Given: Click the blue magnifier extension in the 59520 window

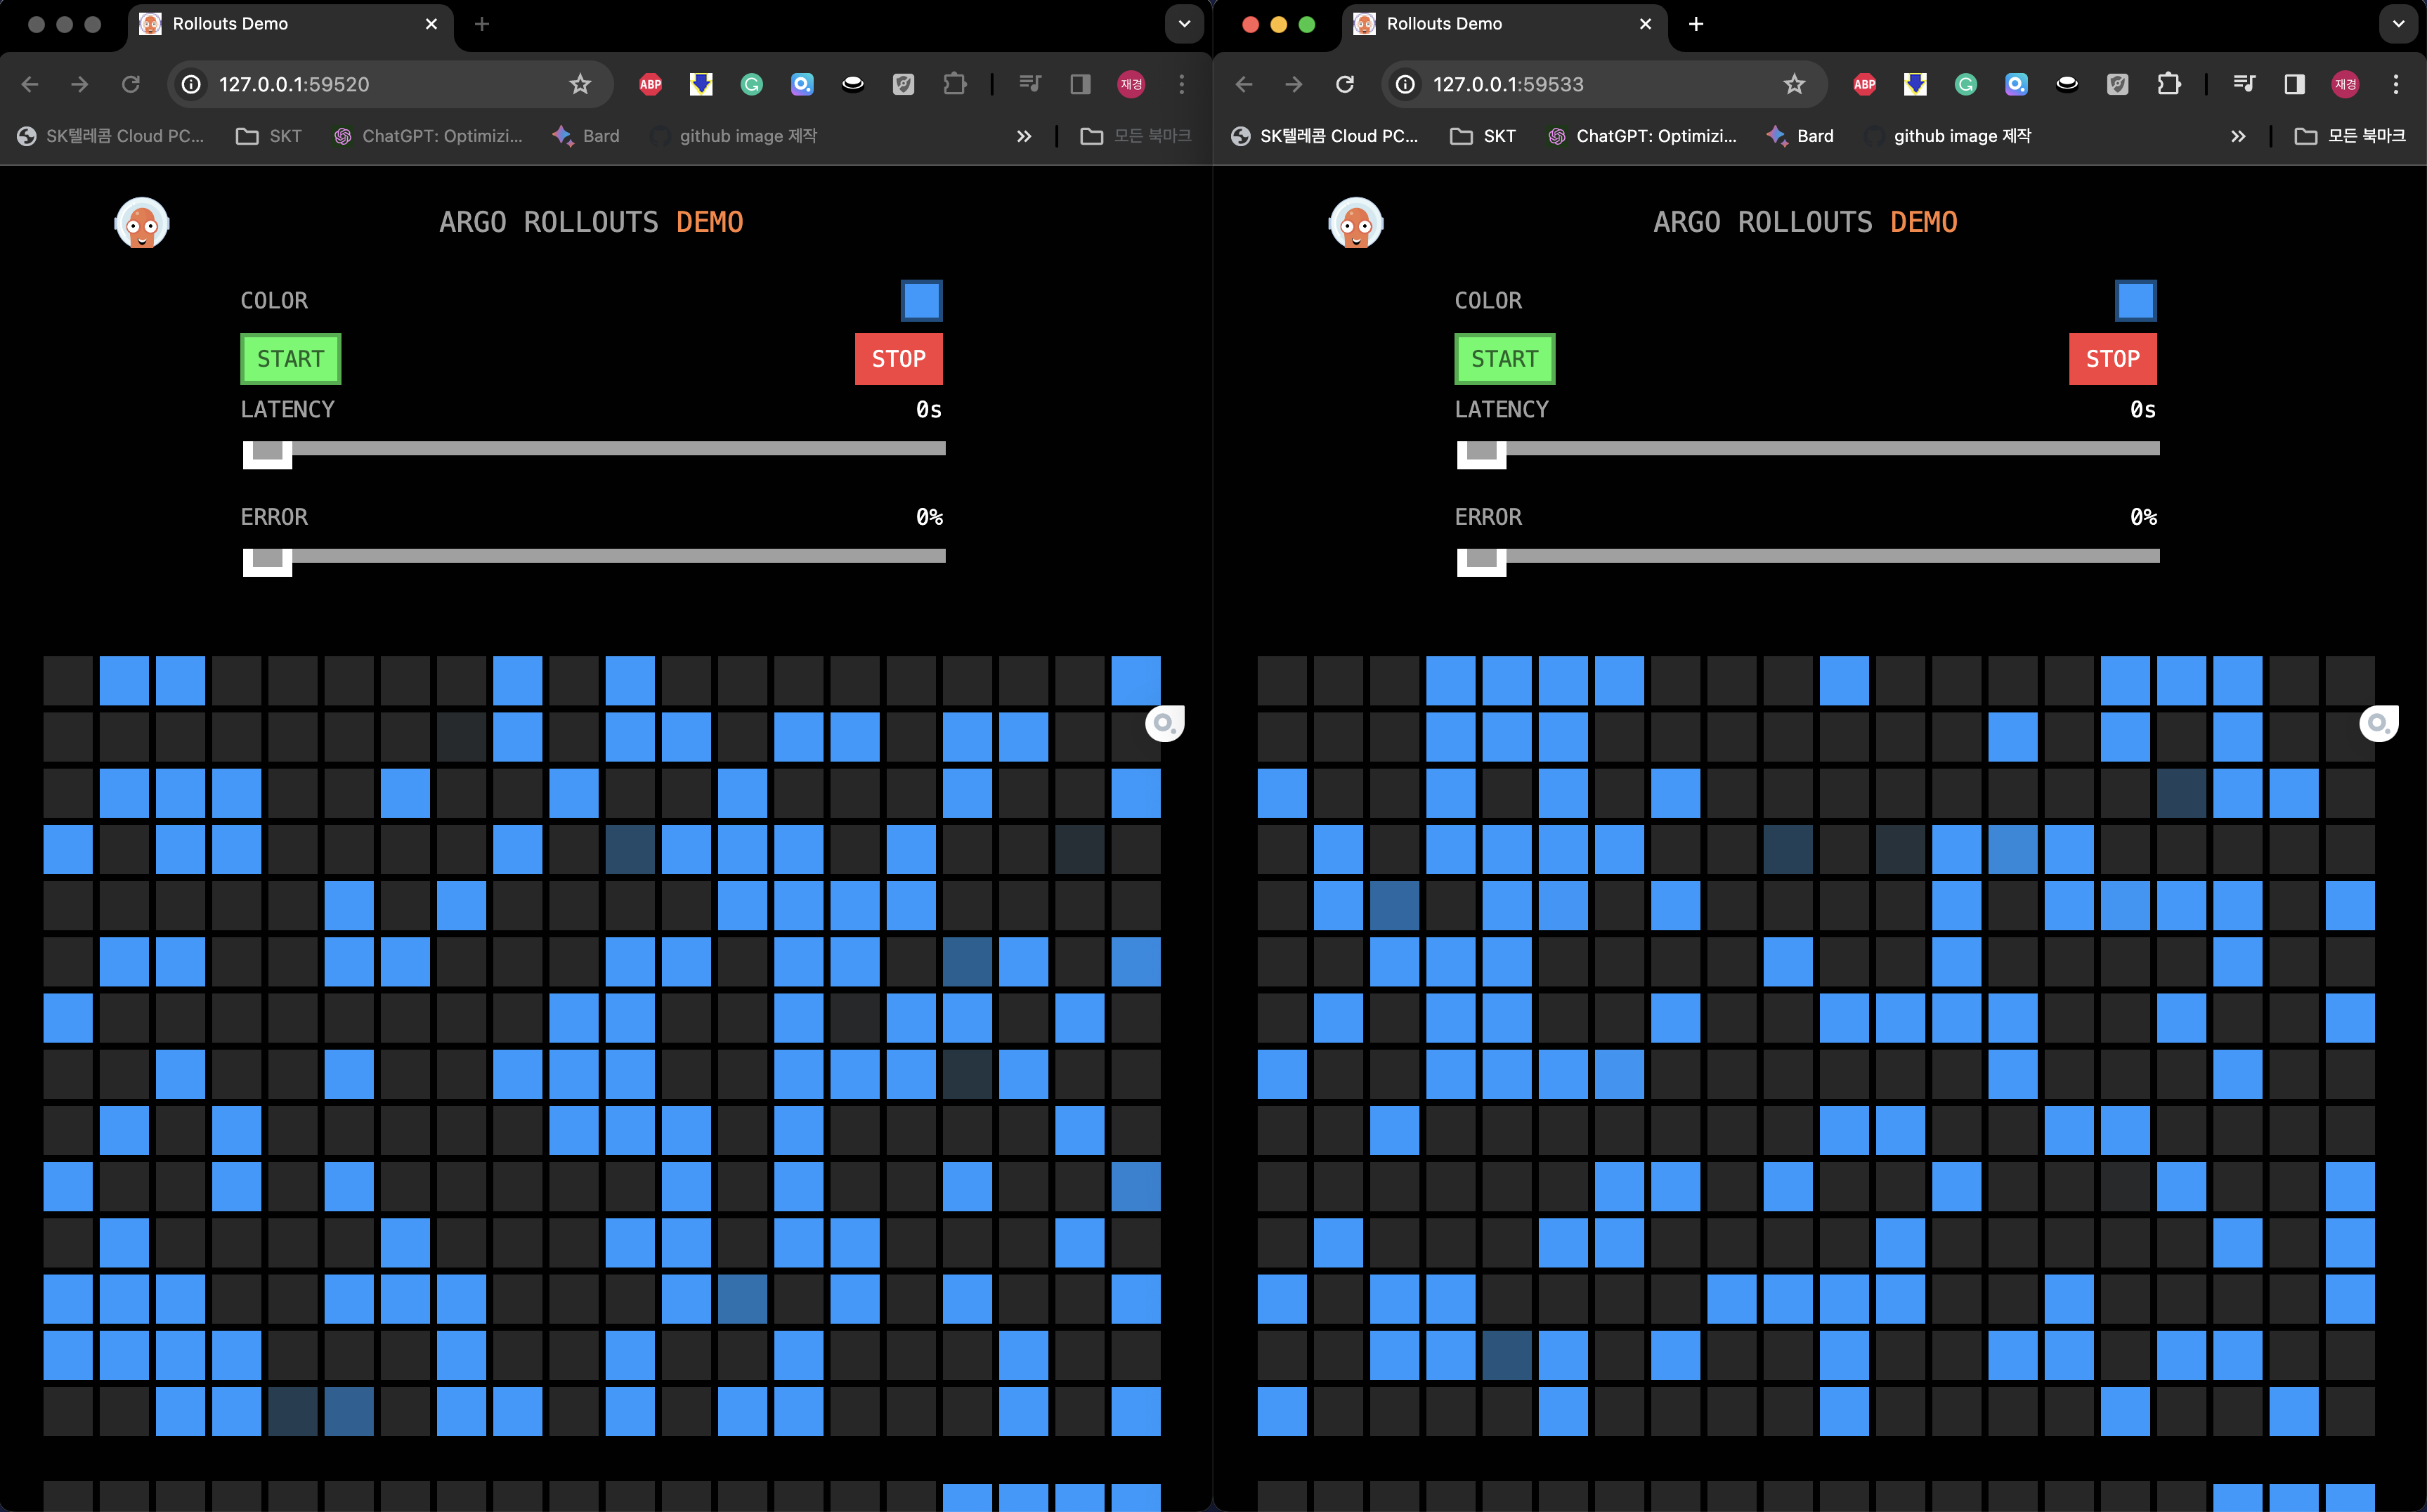Looking at the screenshot, I should (x=802, y=84).
